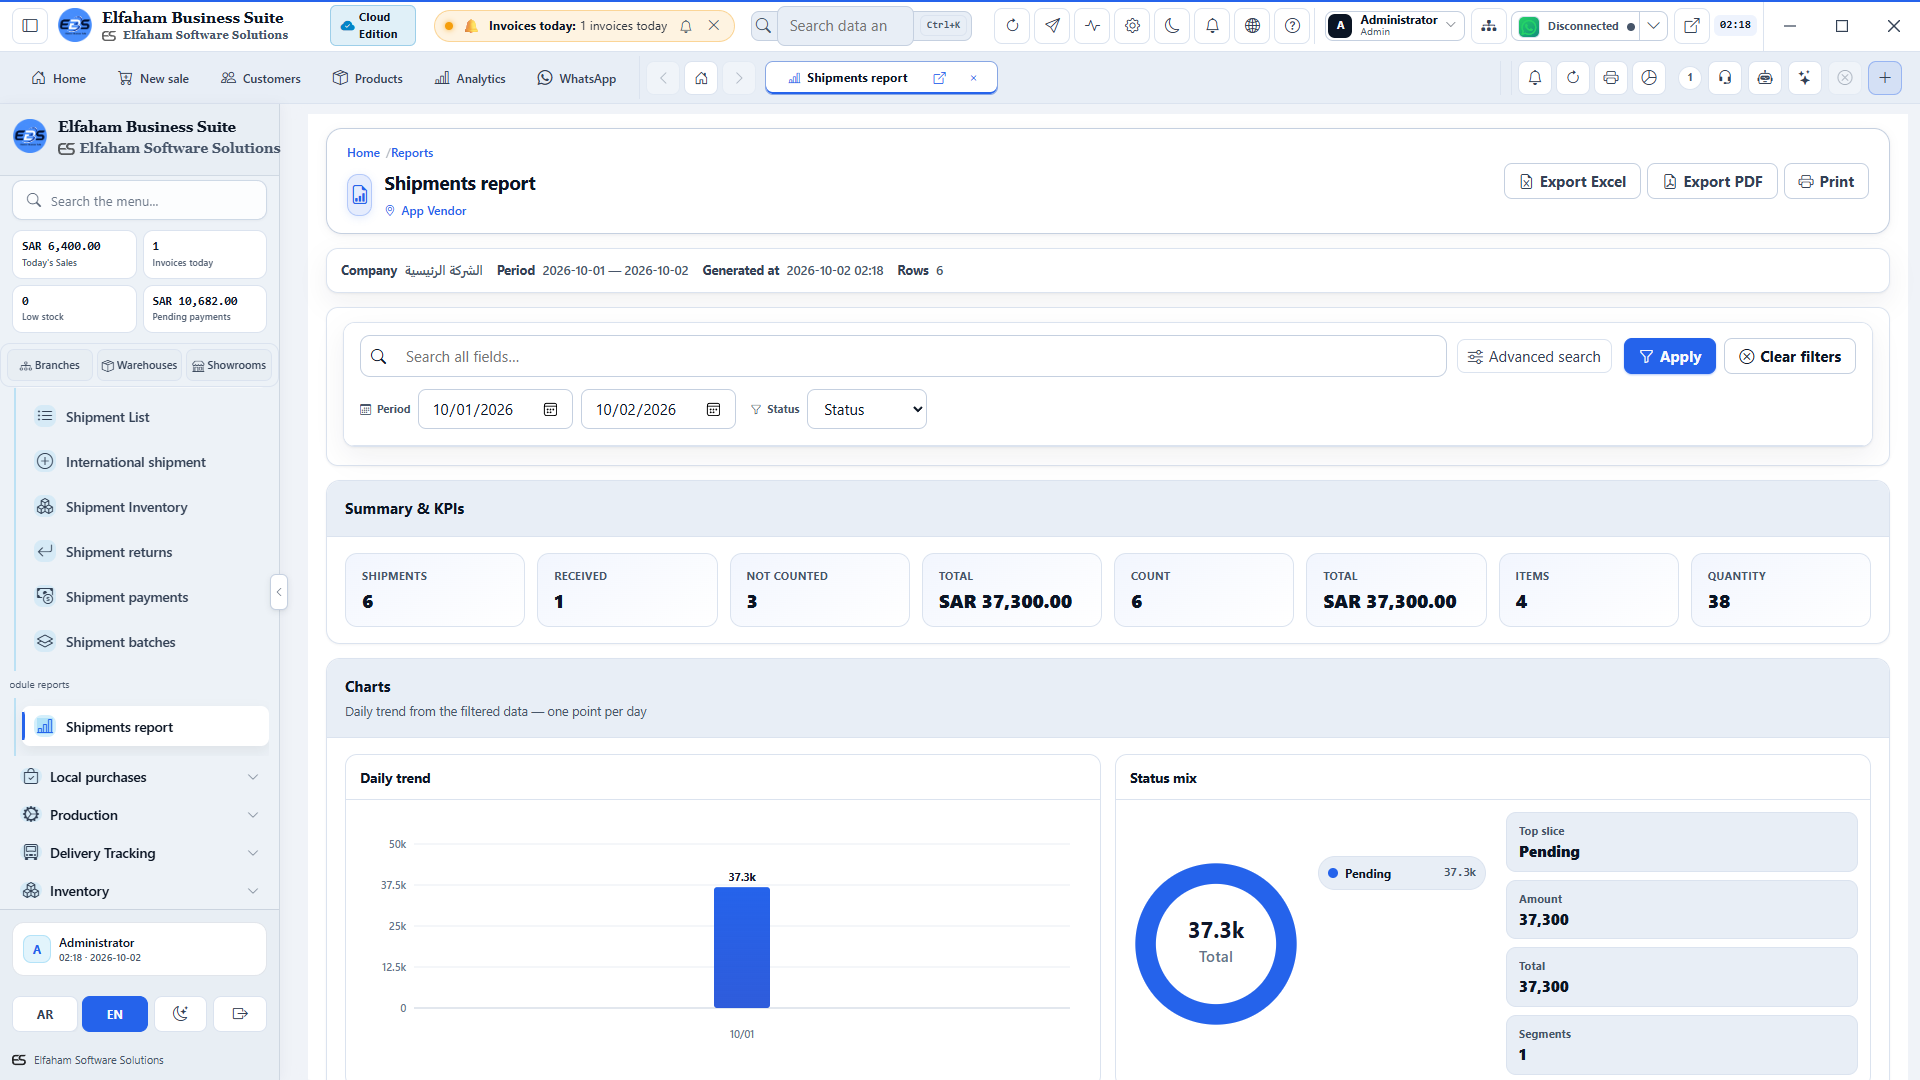The image size is (1920, 1080).
Task: Open the Analytics menu item
Action: (x=470, y=78)
